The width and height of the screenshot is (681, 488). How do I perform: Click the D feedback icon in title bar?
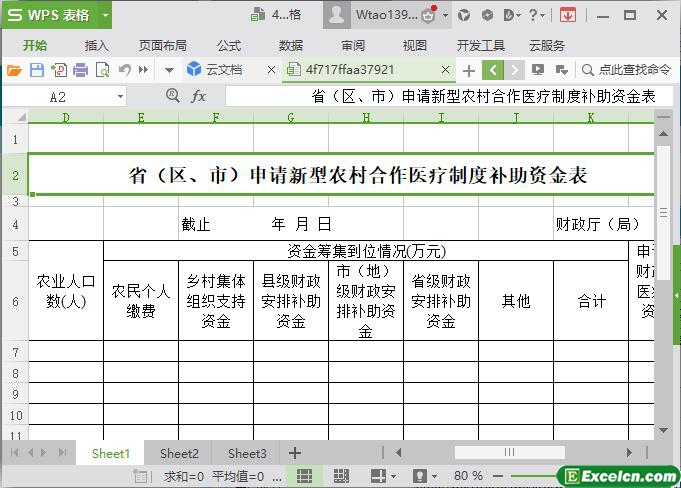(x=512, y=15)
